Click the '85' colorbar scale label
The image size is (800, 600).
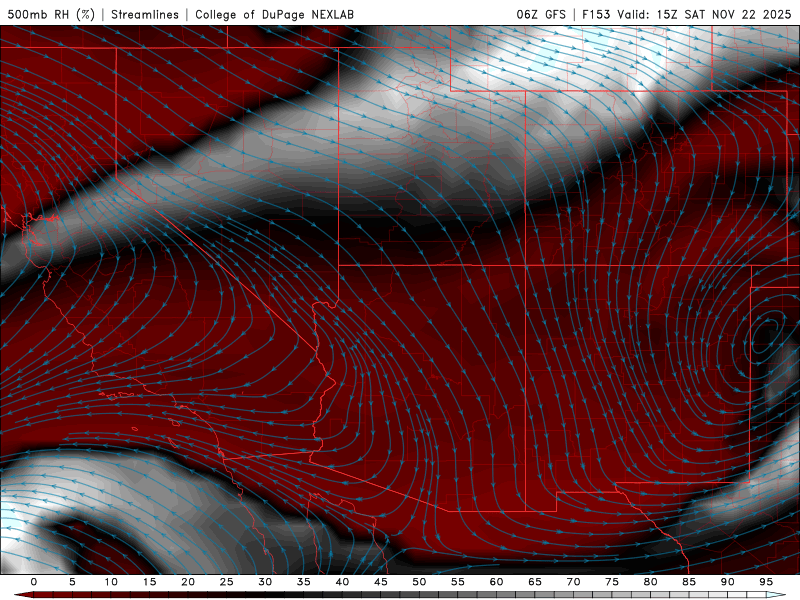point(689,582)
